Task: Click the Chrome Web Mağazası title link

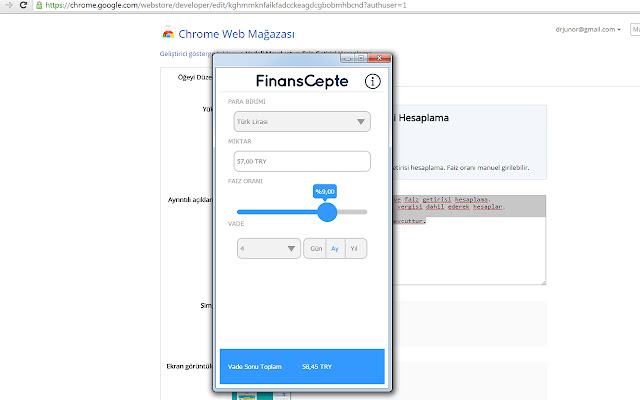Action: [x=236, y=34]
